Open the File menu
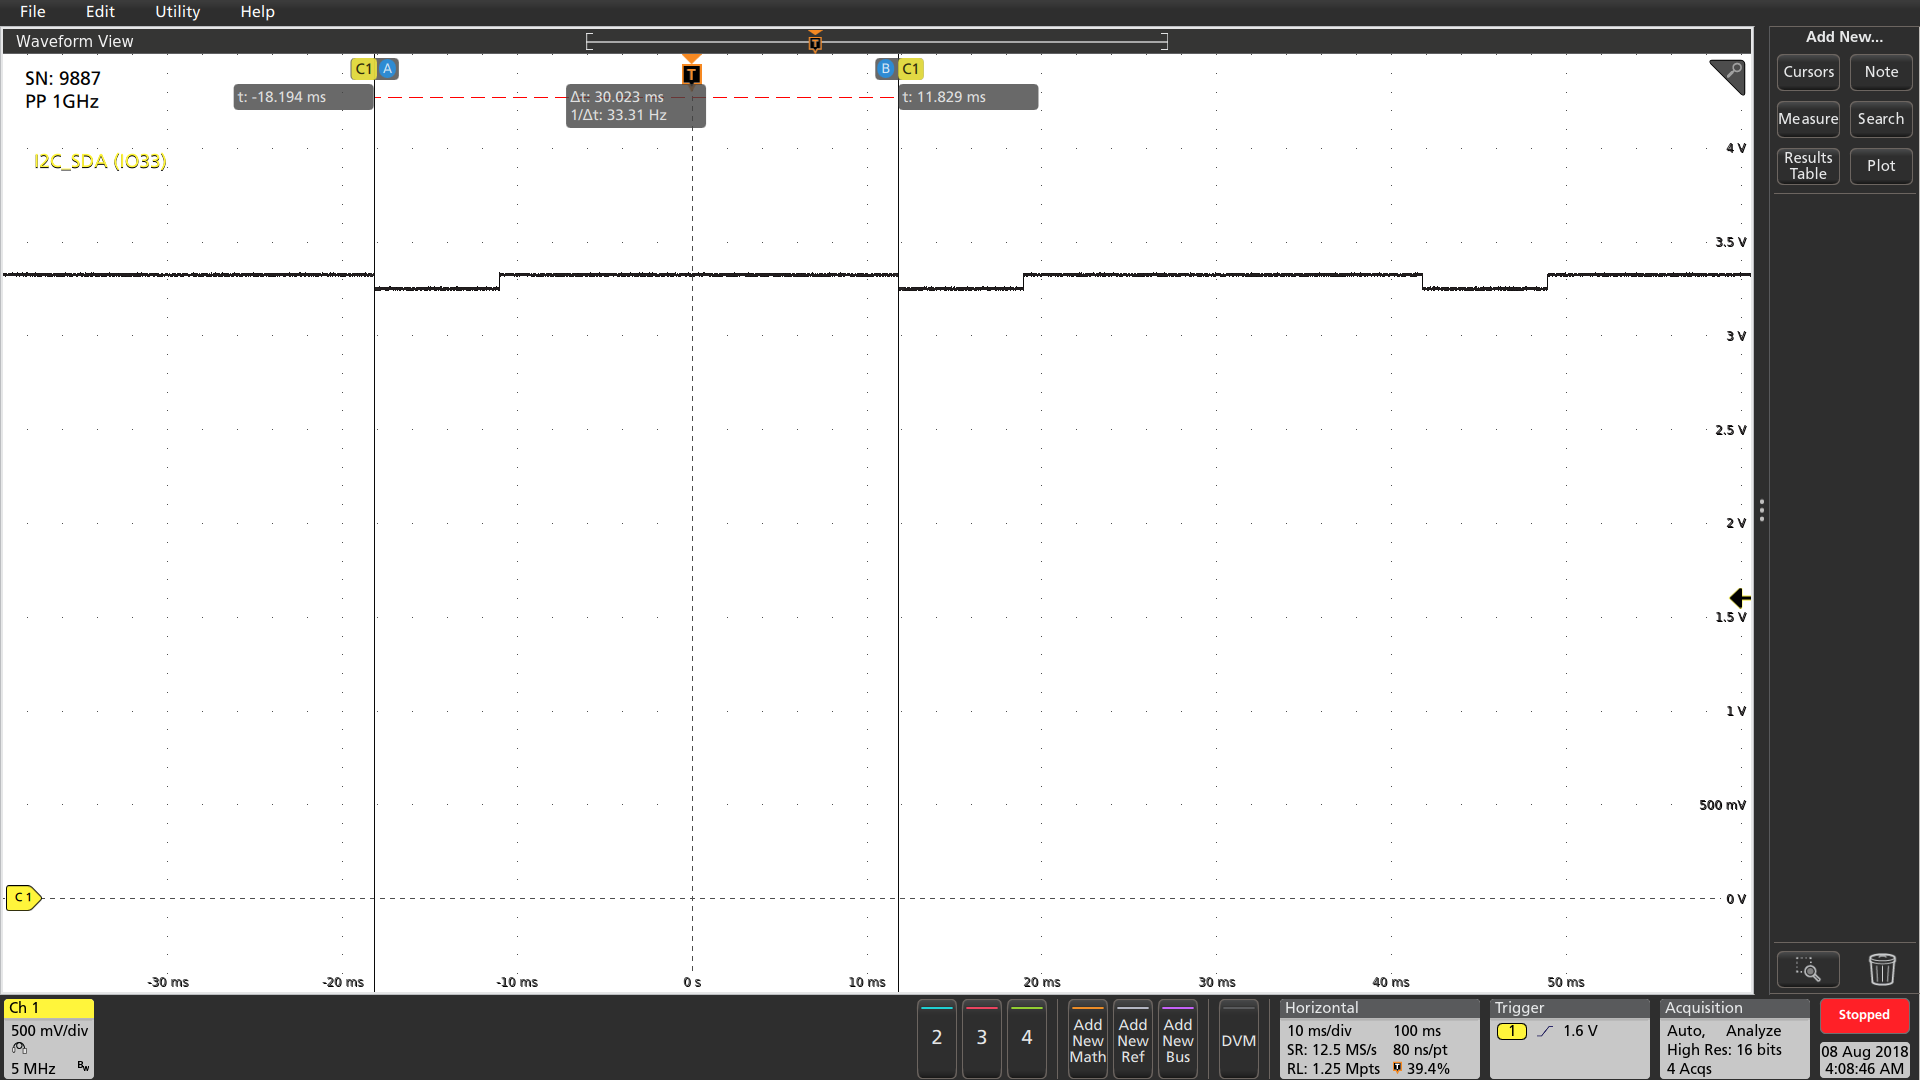This screenshot has height=1080, width=1920. [x=34, y=13]
